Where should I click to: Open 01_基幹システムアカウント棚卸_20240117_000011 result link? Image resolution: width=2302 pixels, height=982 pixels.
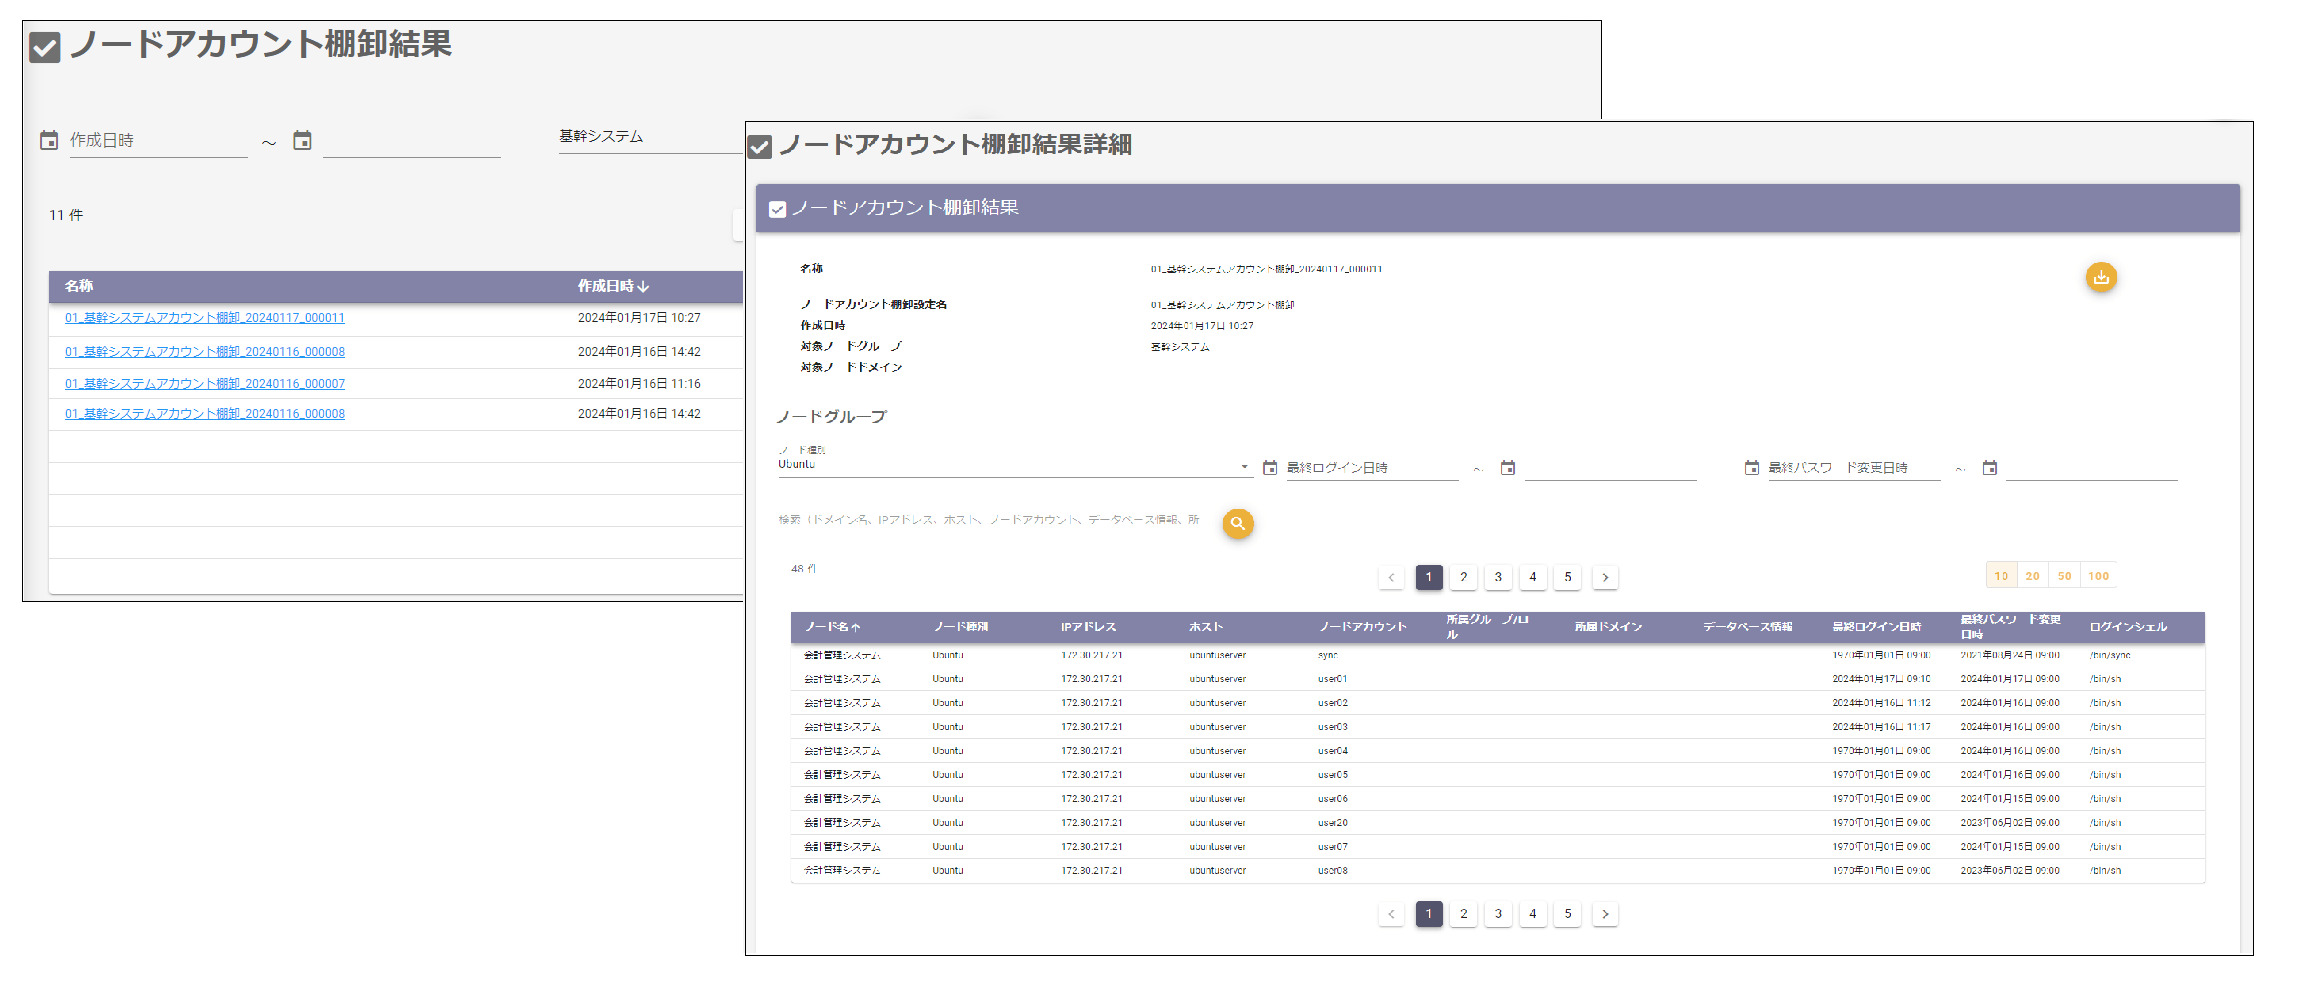tap(204, 318)
